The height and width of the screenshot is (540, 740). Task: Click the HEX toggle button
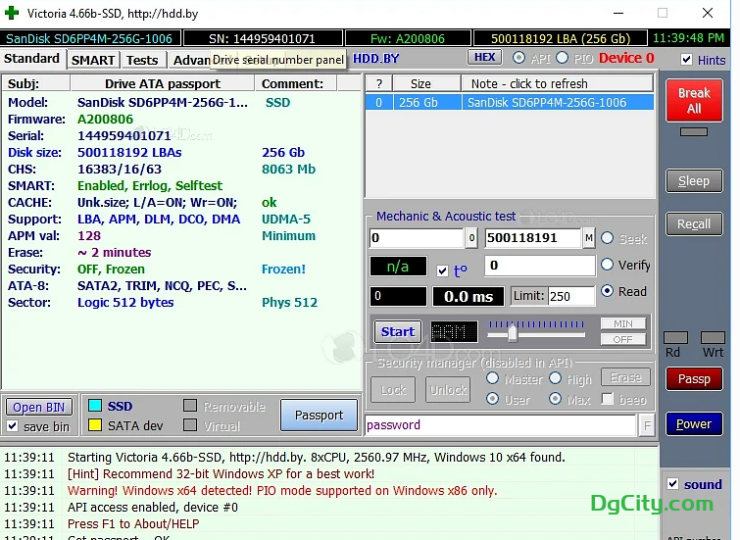pyautogui.click(x=484, y=58)
